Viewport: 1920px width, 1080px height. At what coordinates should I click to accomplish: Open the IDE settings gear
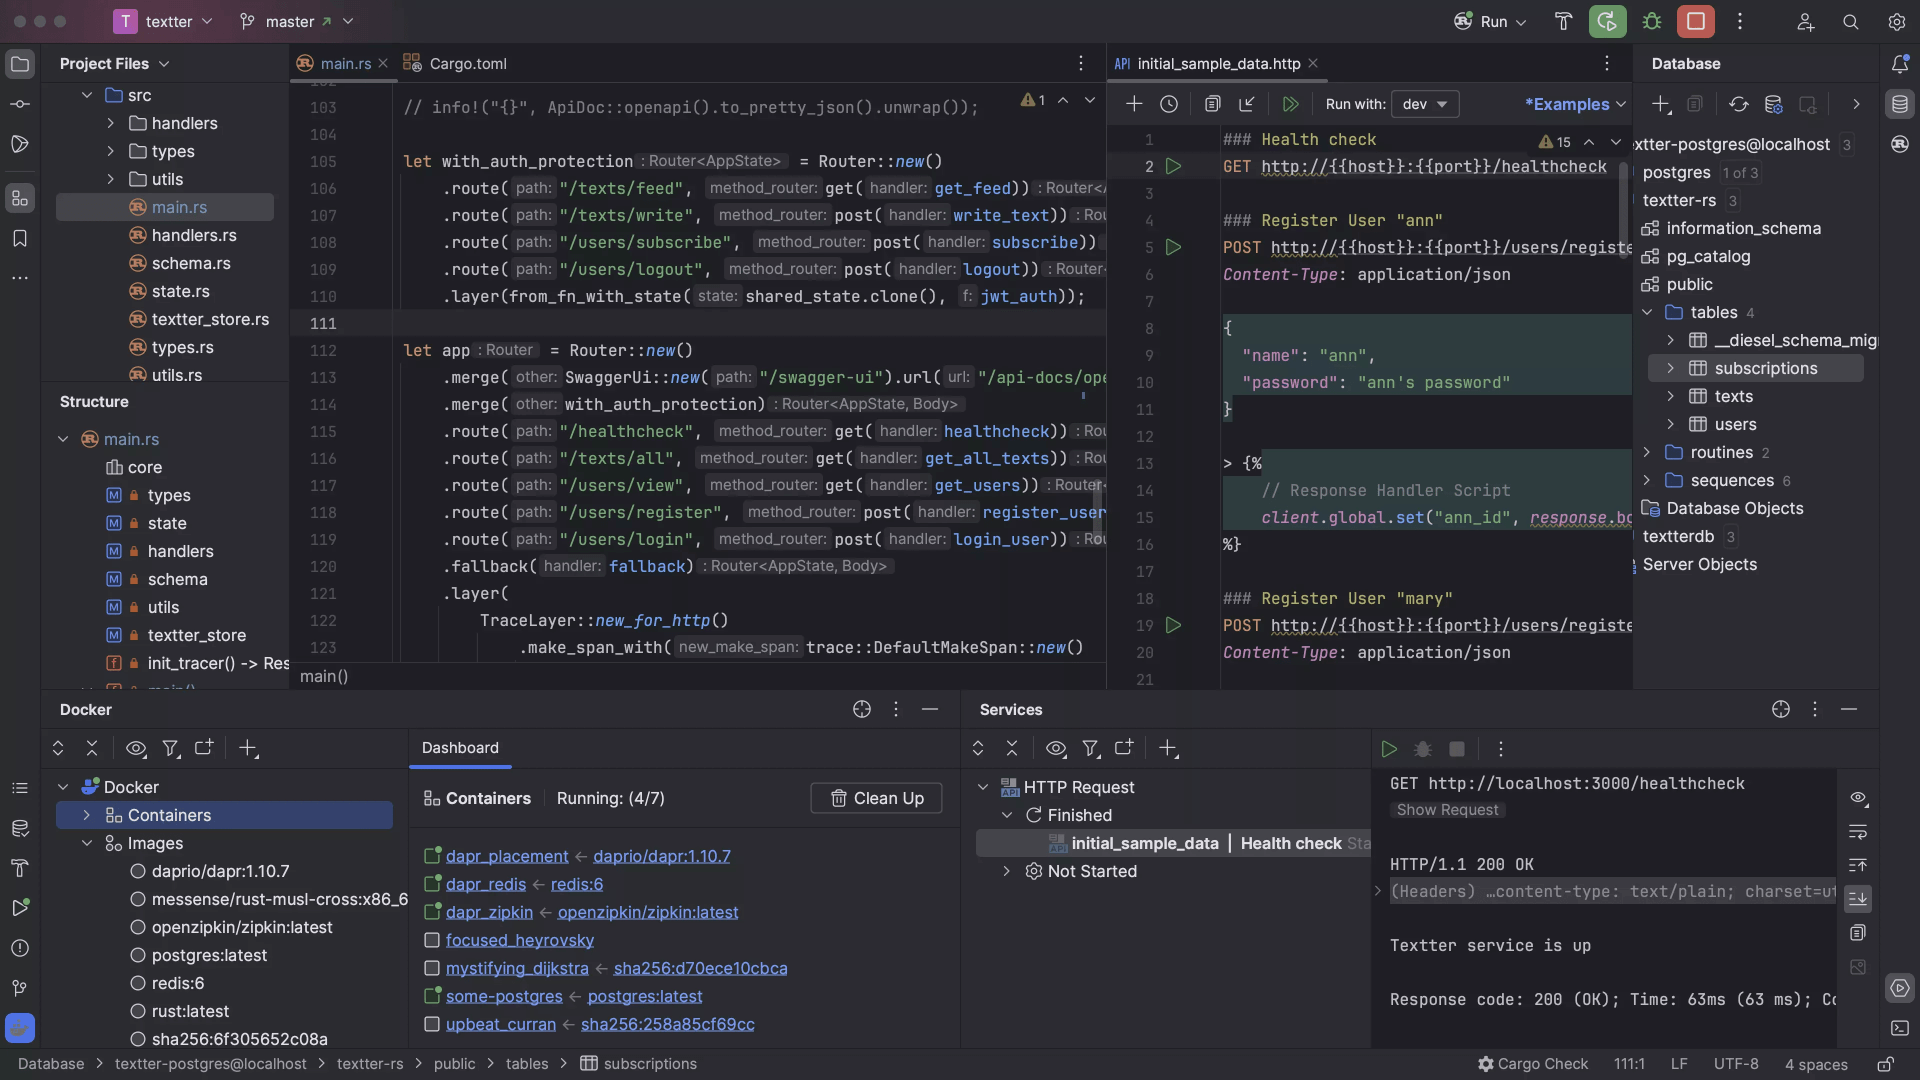[1898, 21]
